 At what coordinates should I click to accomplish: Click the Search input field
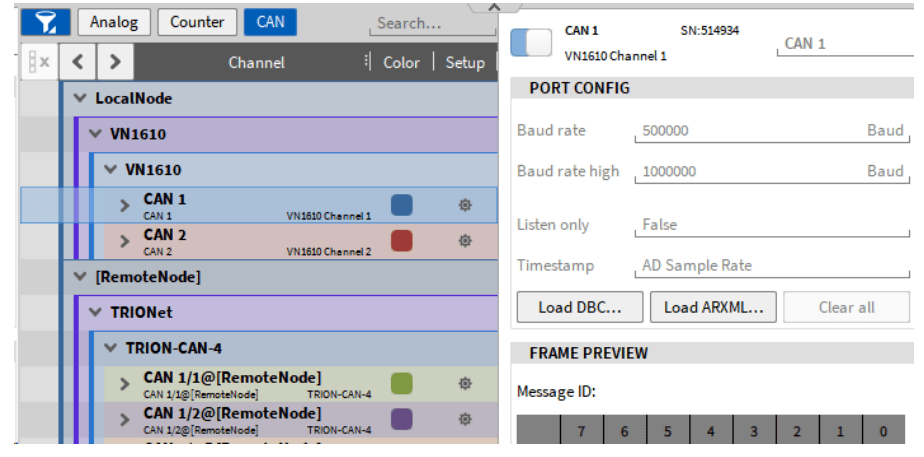430,23
